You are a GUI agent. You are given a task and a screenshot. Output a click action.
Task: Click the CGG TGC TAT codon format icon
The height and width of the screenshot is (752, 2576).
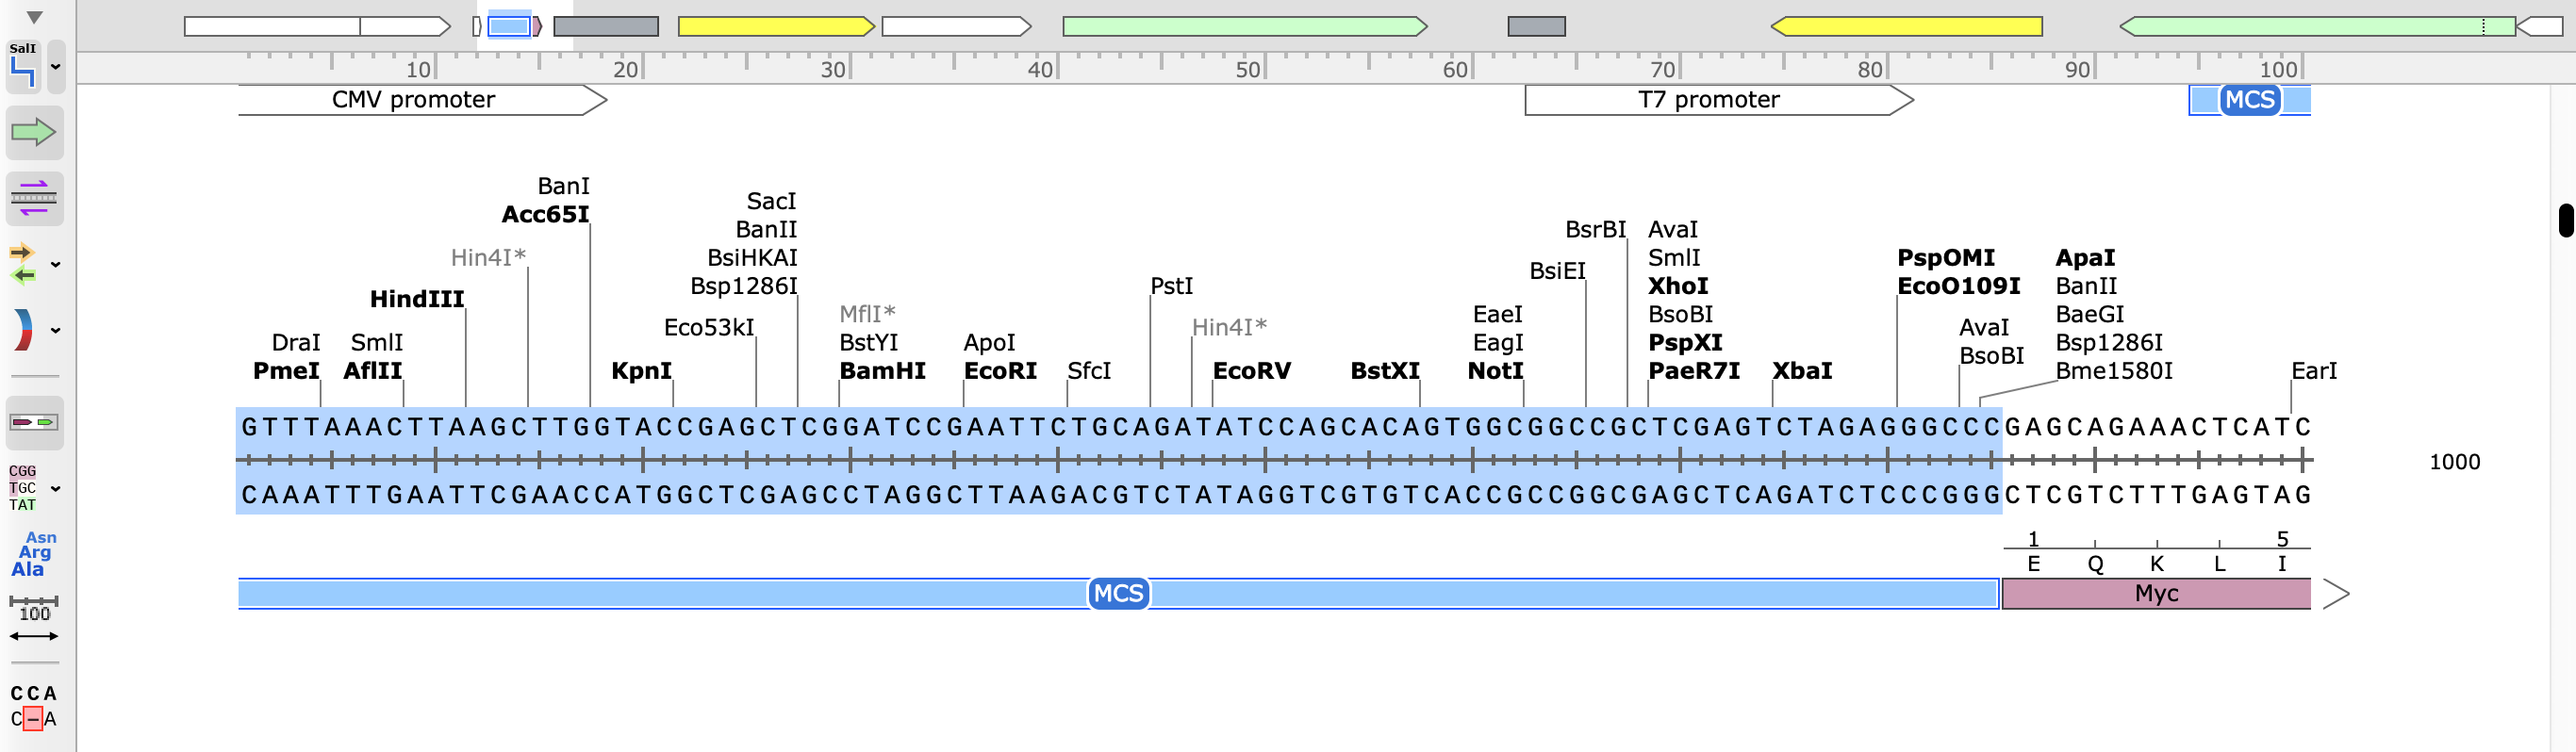point(24,488)
